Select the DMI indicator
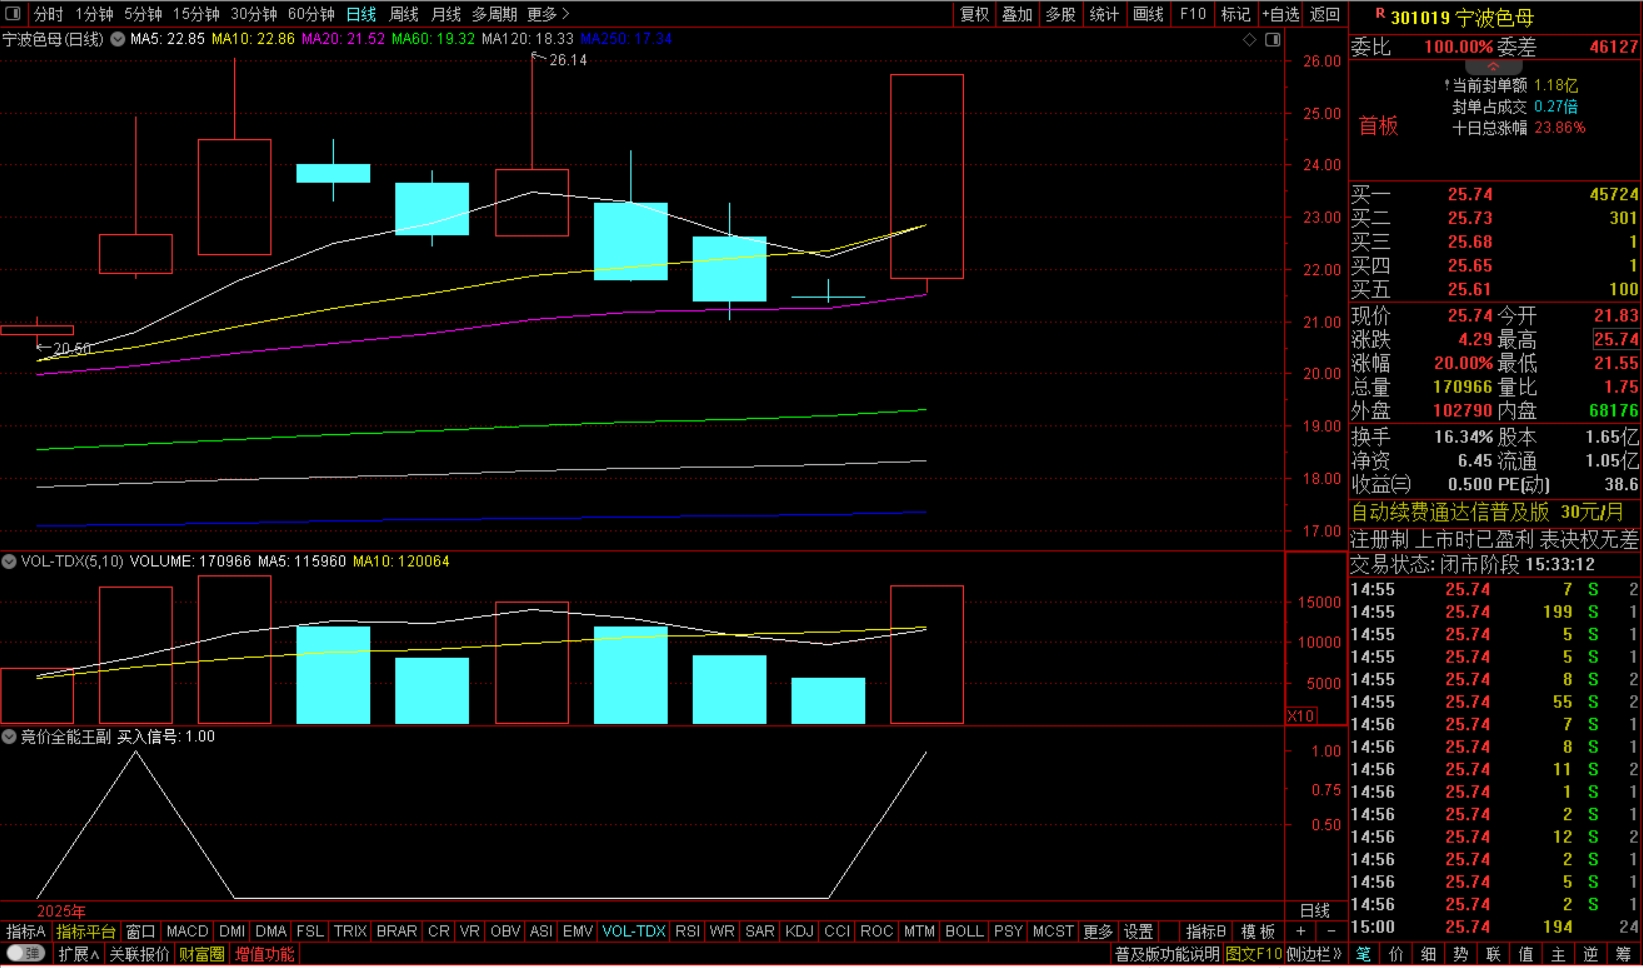This screenshot has height=968, width=1643. (x=232, y=931)
